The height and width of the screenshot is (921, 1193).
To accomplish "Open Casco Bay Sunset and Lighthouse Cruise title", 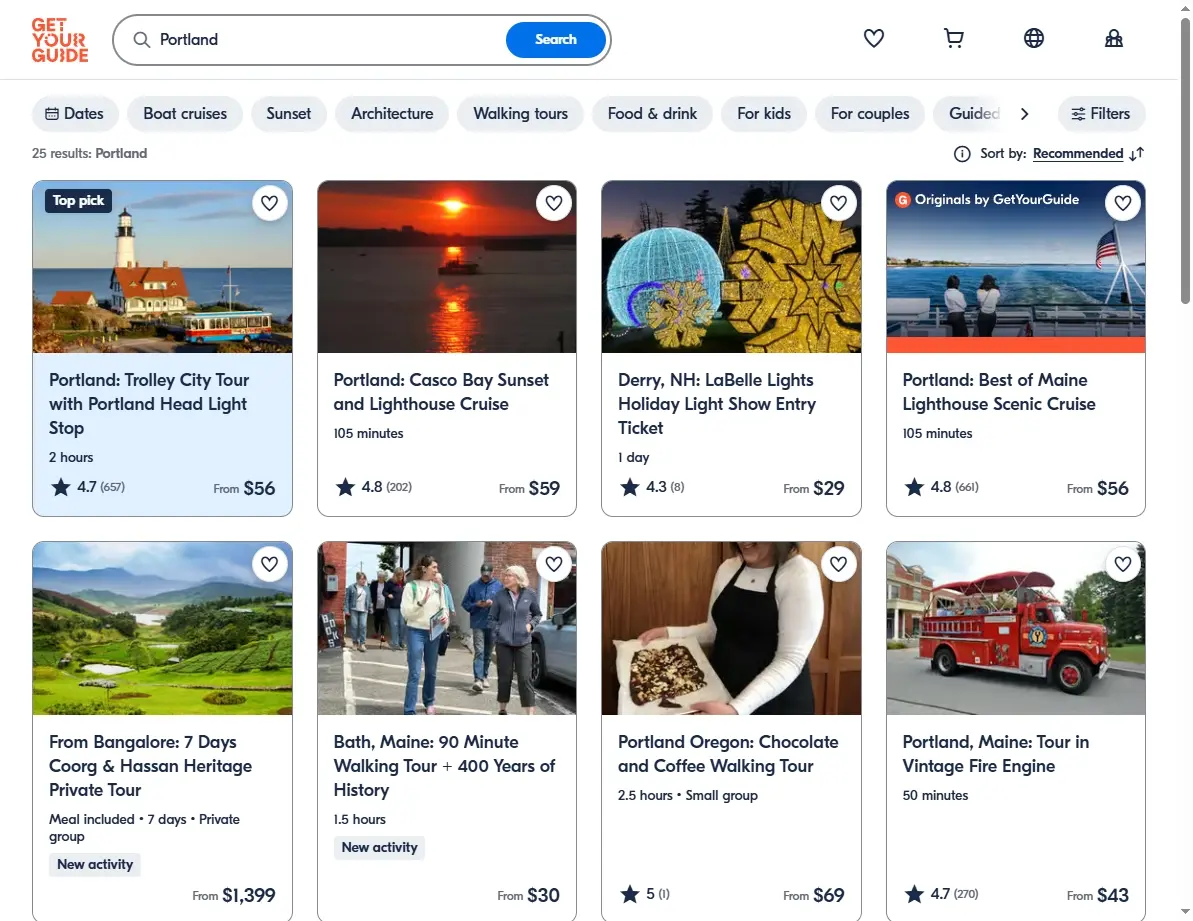I will [x=441, y=392].
